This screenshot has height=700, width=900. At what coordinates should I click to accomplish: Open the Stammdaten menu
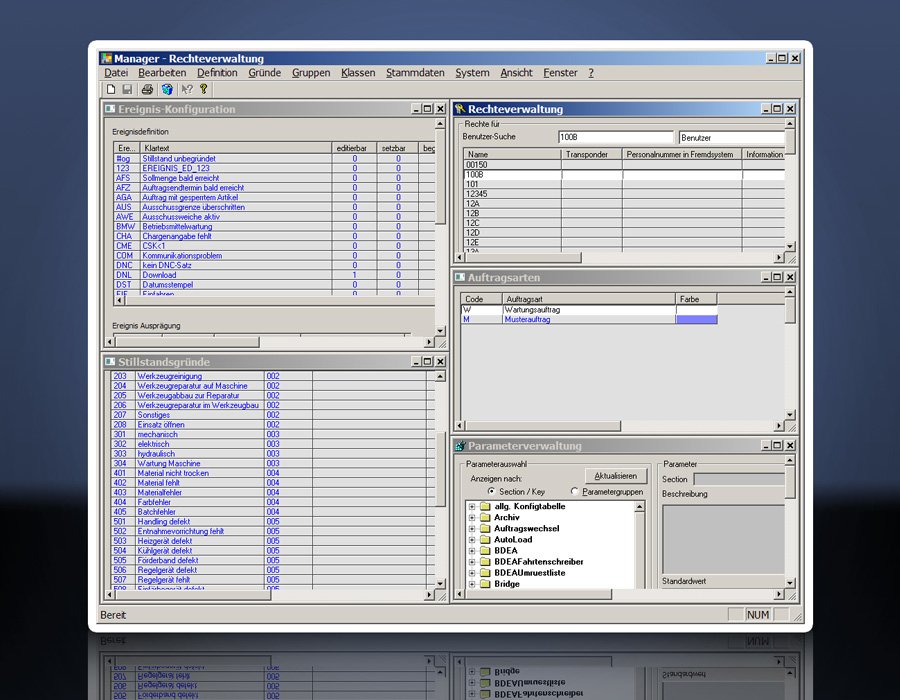[x=415, y=73]
